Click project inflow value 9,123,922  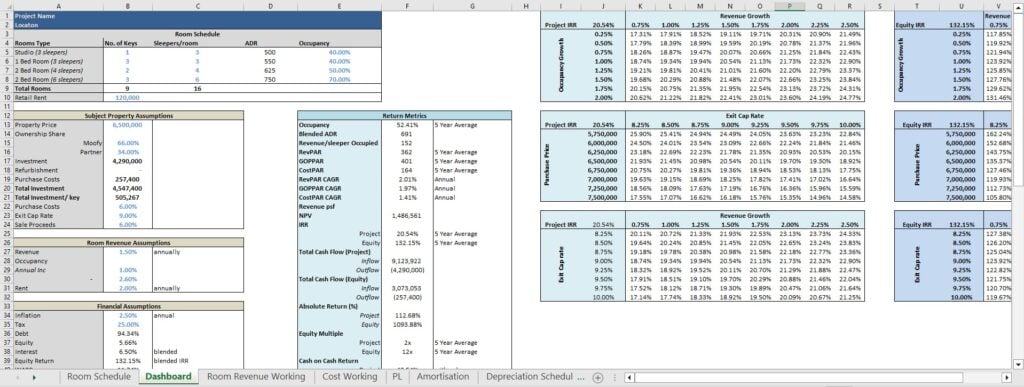point(407,260)
